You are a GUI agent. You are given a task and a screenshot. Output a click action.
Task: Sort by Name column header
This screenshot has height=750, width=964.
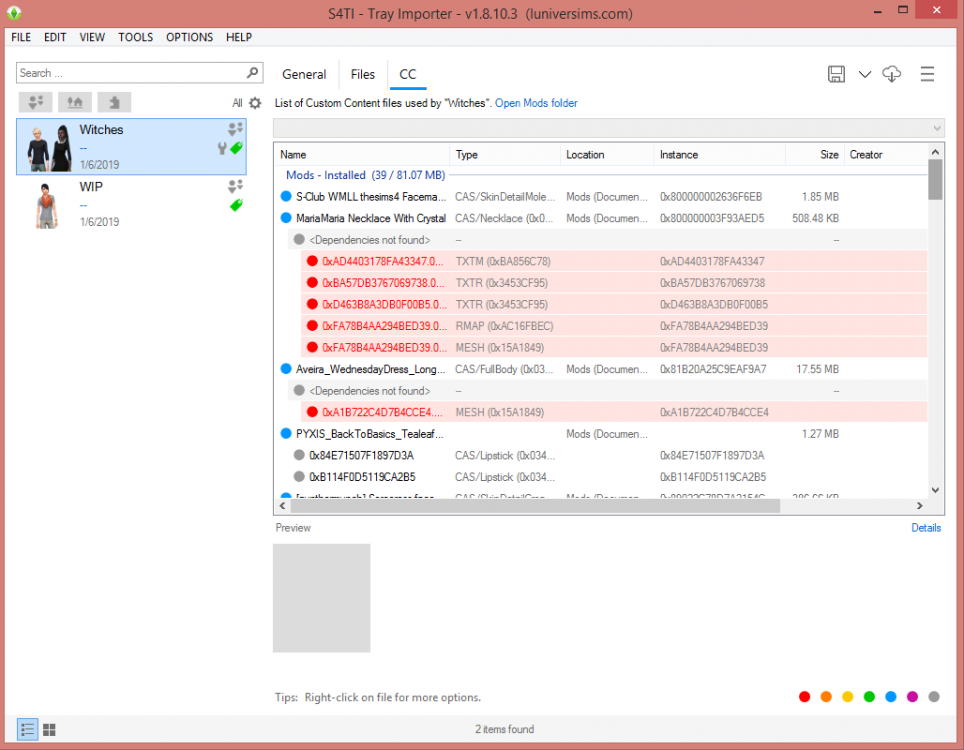[362, 154]
